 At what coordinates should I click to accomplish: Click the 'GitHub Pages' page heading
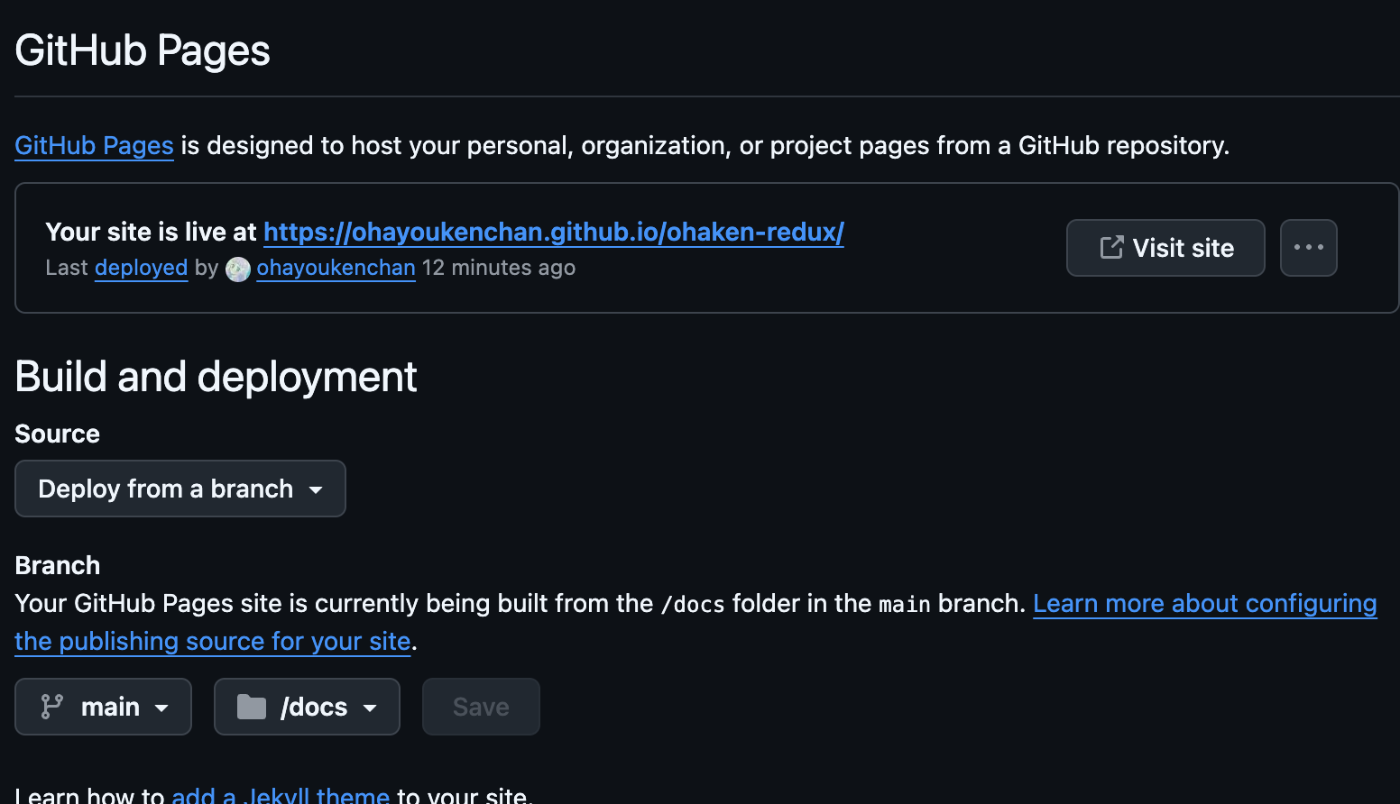pyautogui.click(x=143, y=51)
